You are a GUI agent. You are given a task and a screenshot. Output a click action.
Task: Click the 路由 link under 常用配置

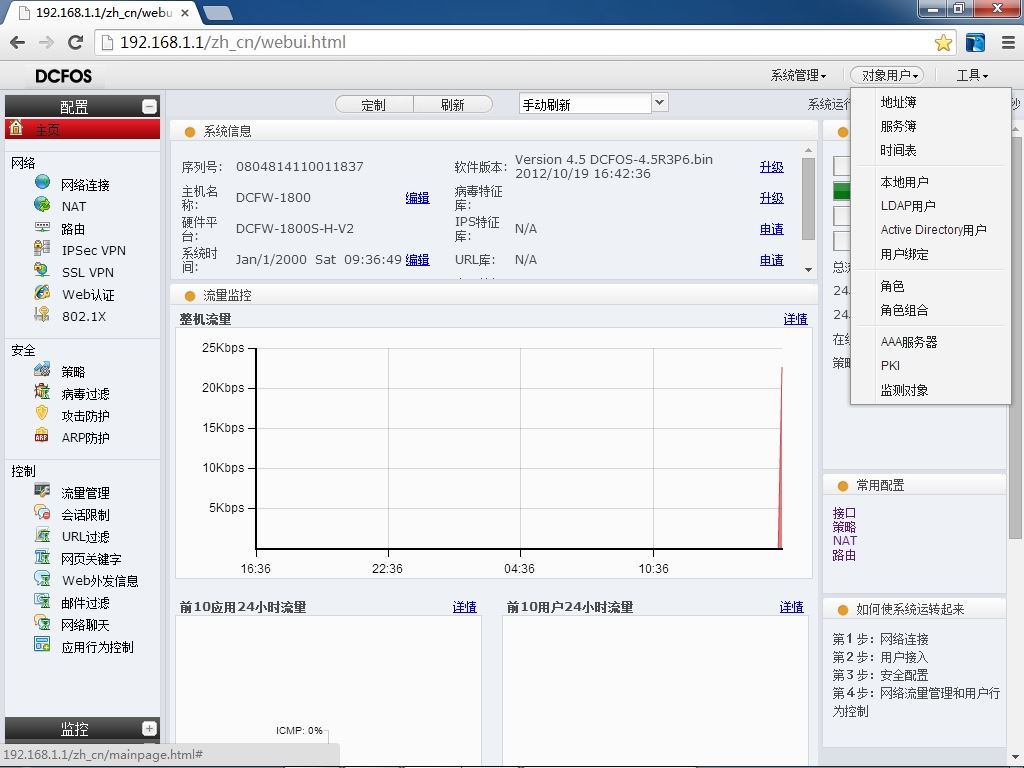pos(844,555)
